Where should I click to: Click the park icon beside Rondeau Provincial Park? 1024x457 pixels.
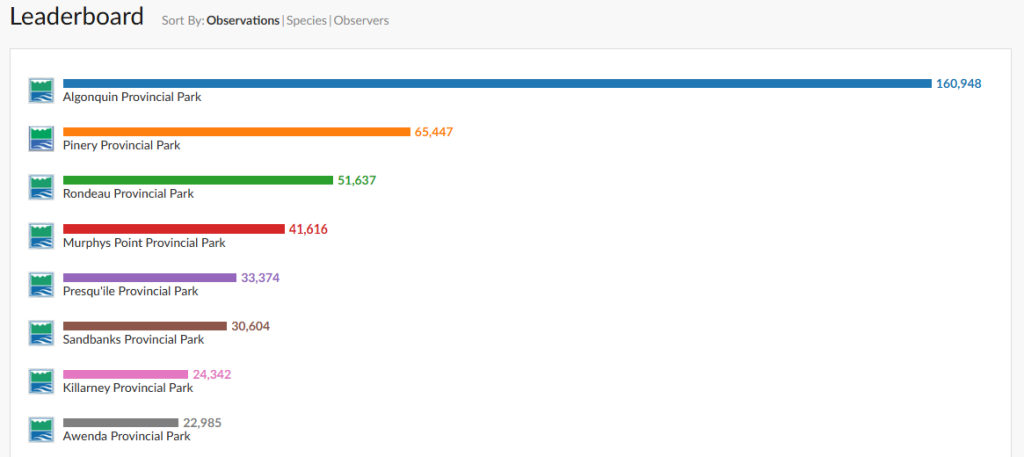point(41,187)
